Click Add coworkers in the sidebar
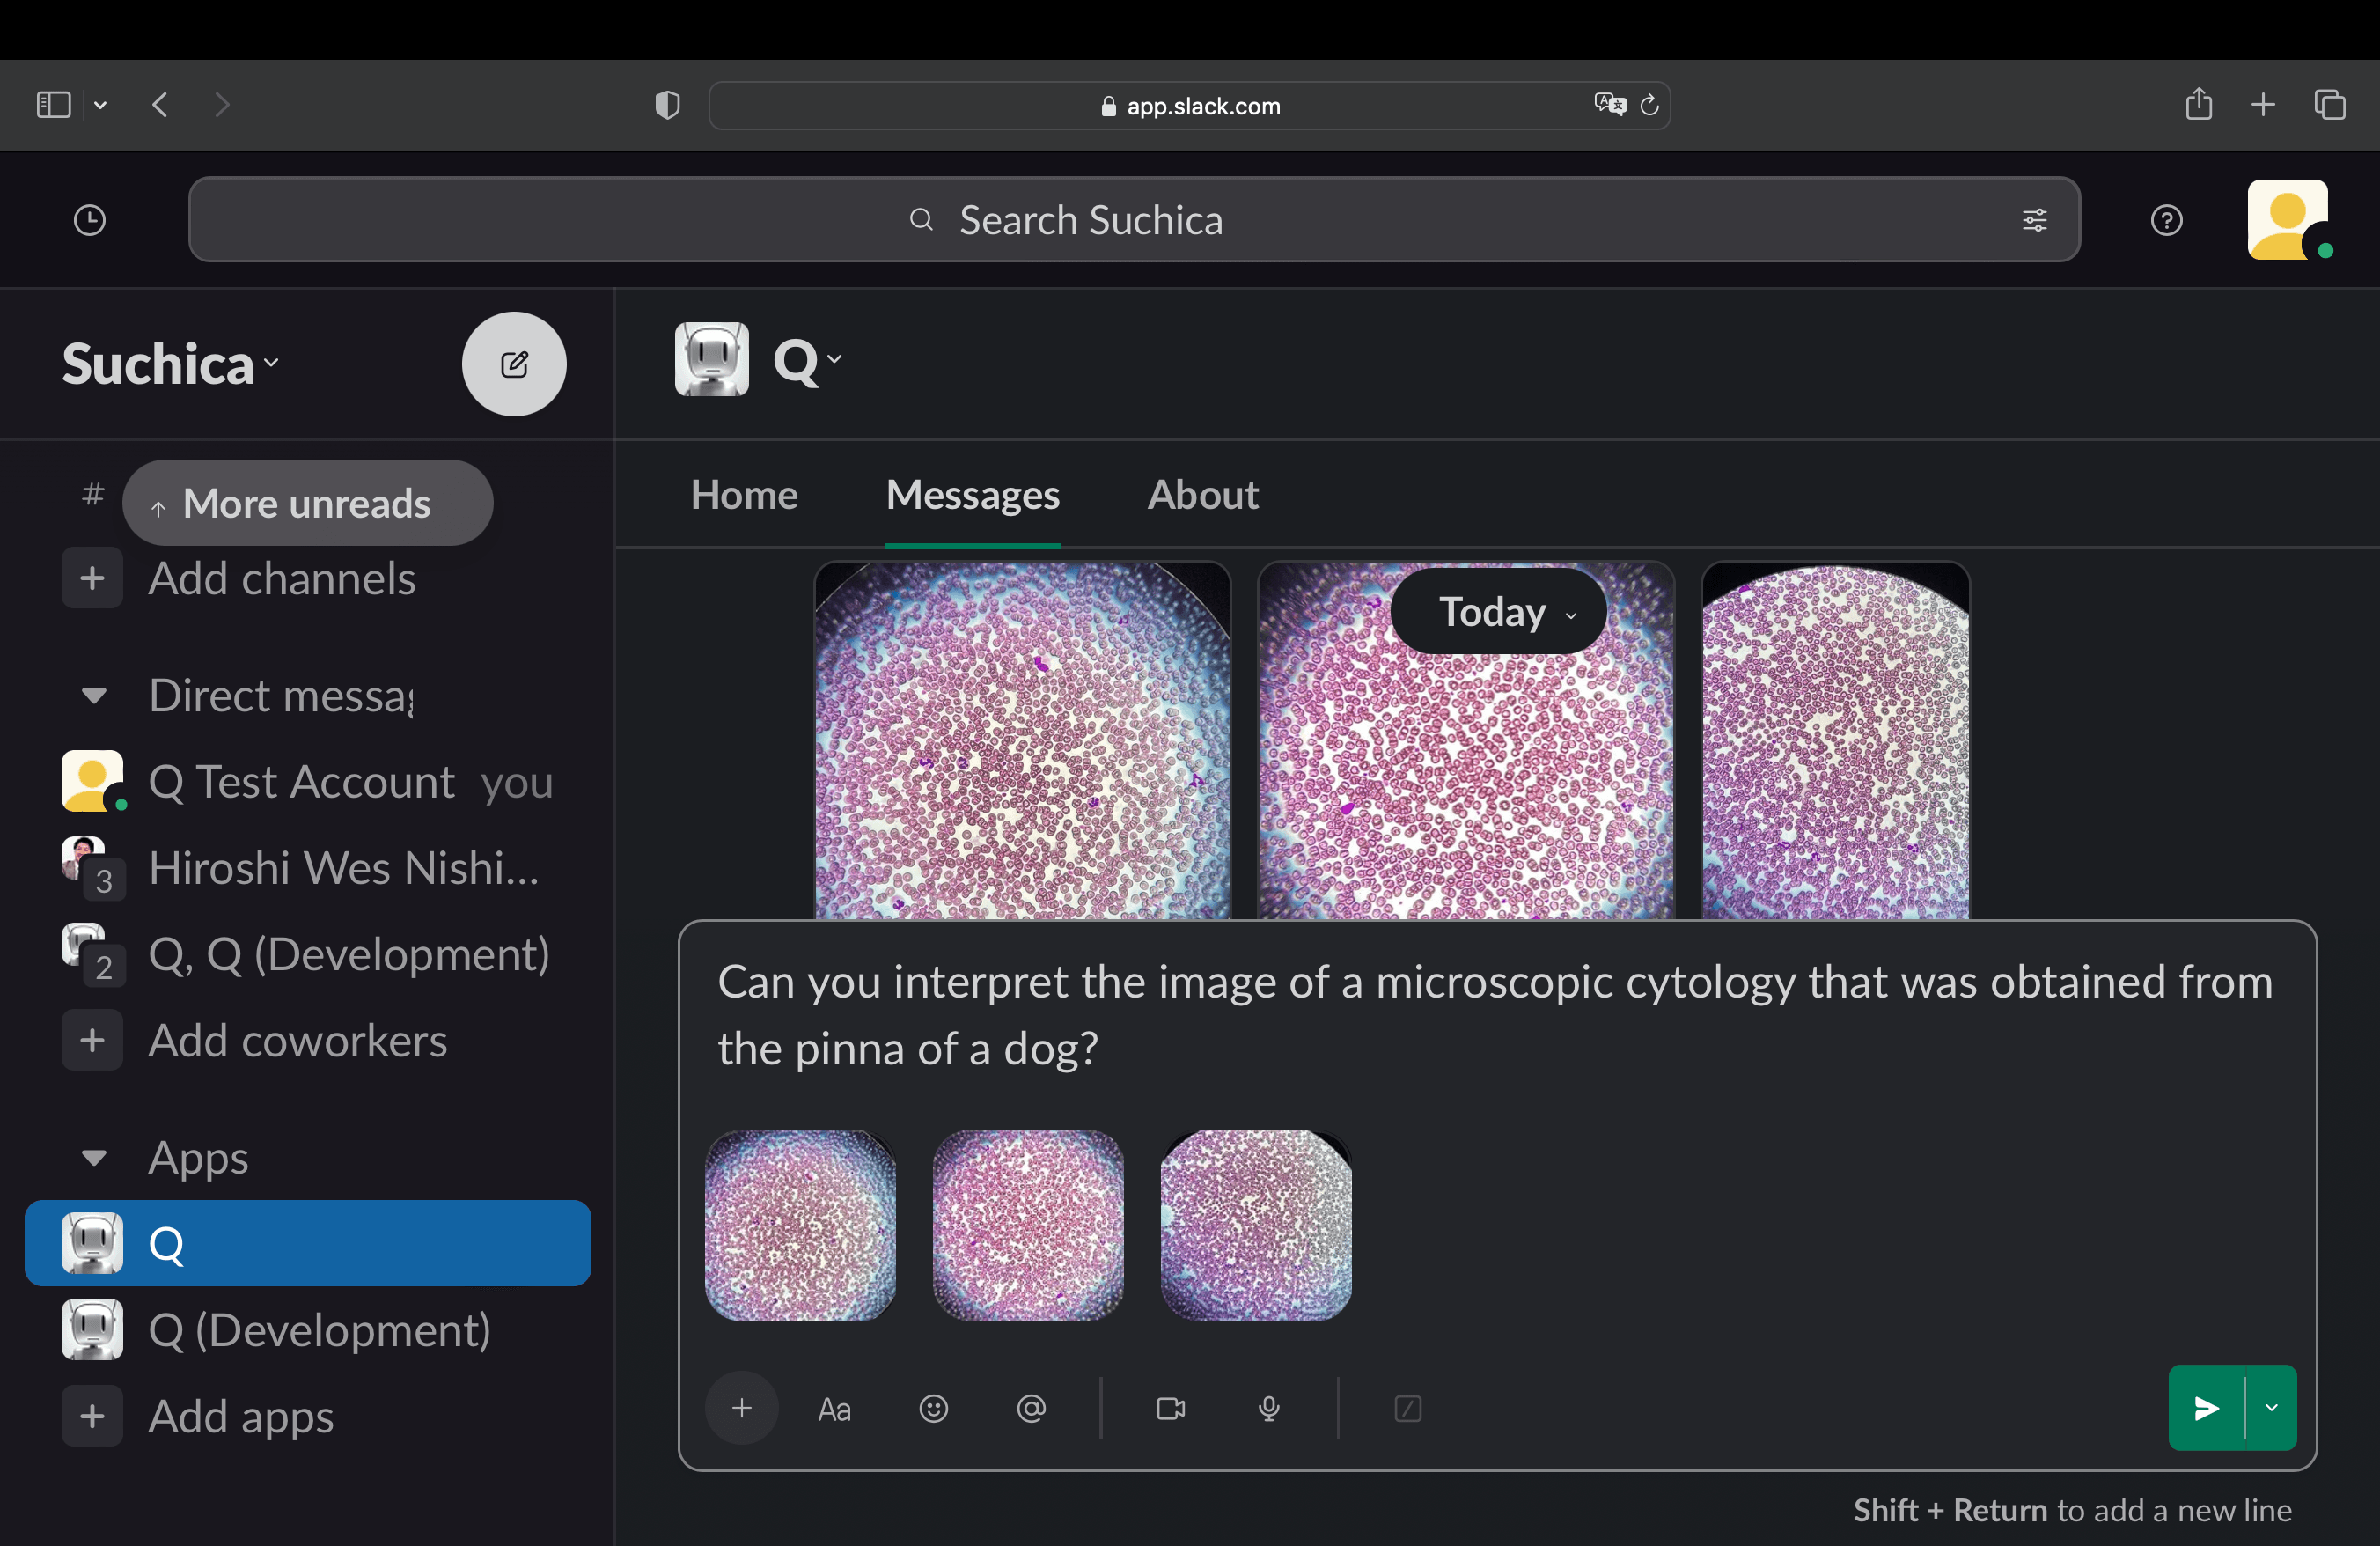 coord(297,1040)
